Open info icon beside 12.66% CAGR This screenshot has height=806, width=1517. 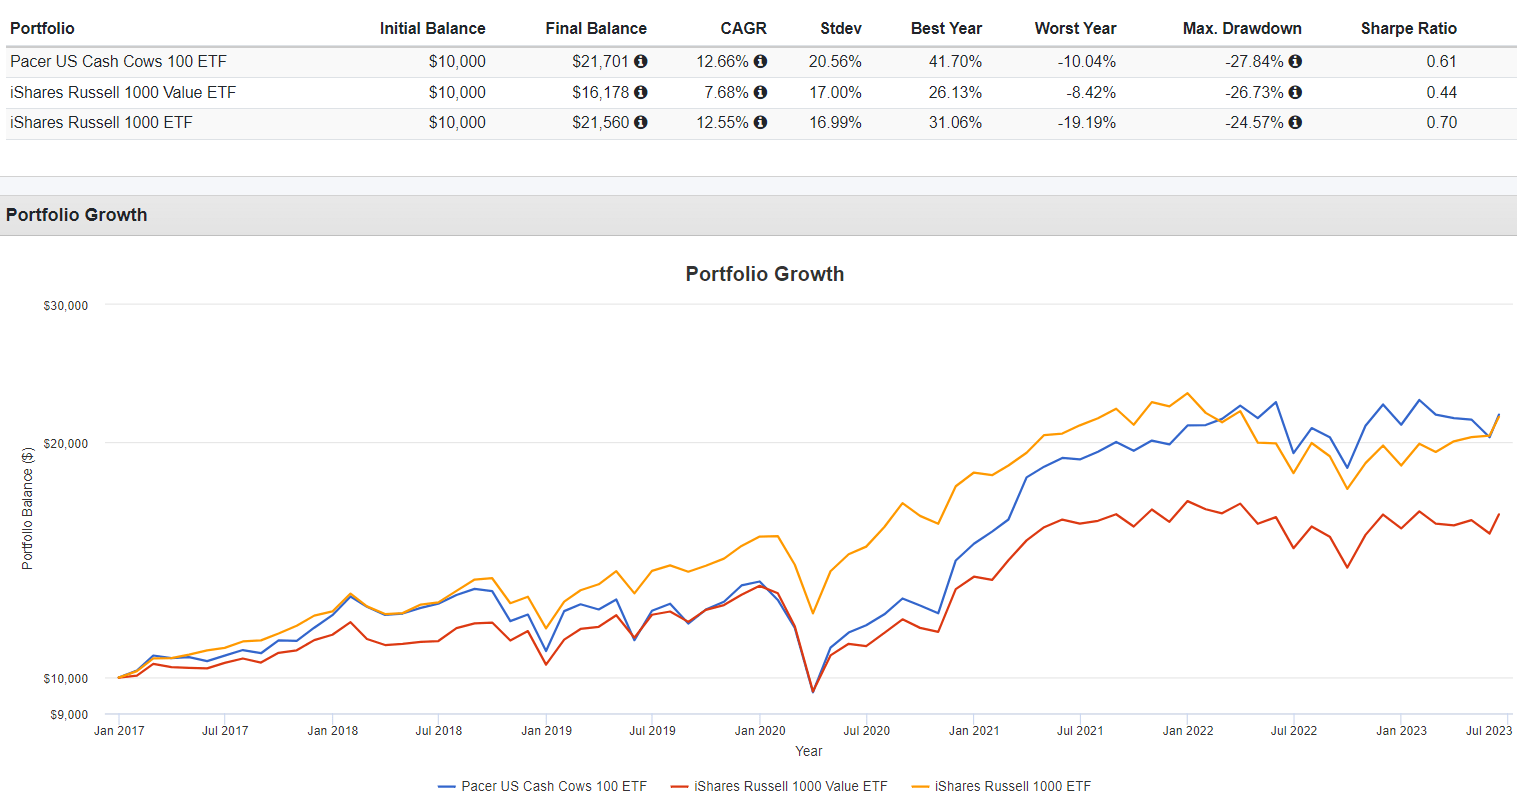tap(760, 61)
